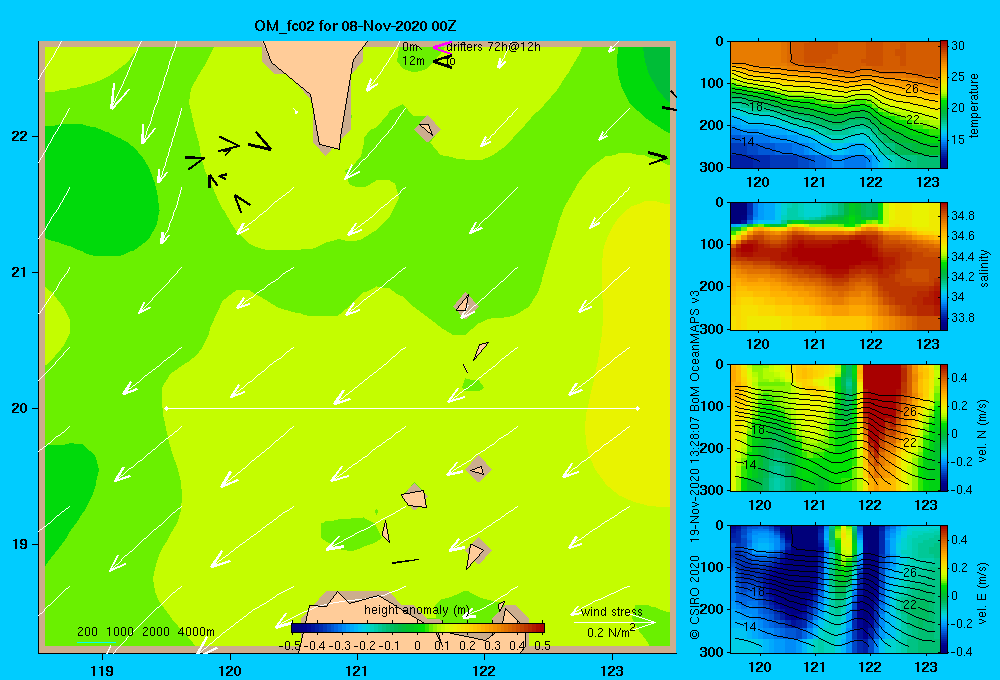Click the 'drifters 72h@12h' legend label
The image size is (1000, 680).
494,47
